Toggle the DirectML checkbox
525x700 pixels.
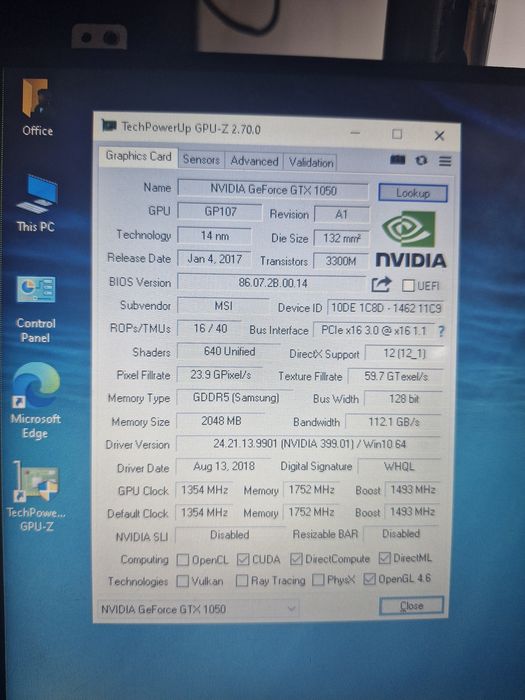click(384, 558)
